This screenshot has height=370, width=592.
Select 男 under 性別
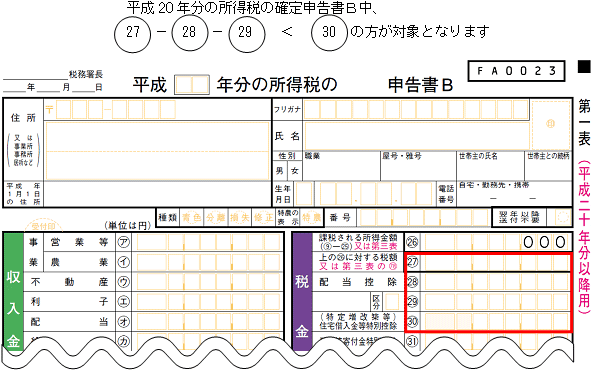pyautogui.click(x=279, y=171)
